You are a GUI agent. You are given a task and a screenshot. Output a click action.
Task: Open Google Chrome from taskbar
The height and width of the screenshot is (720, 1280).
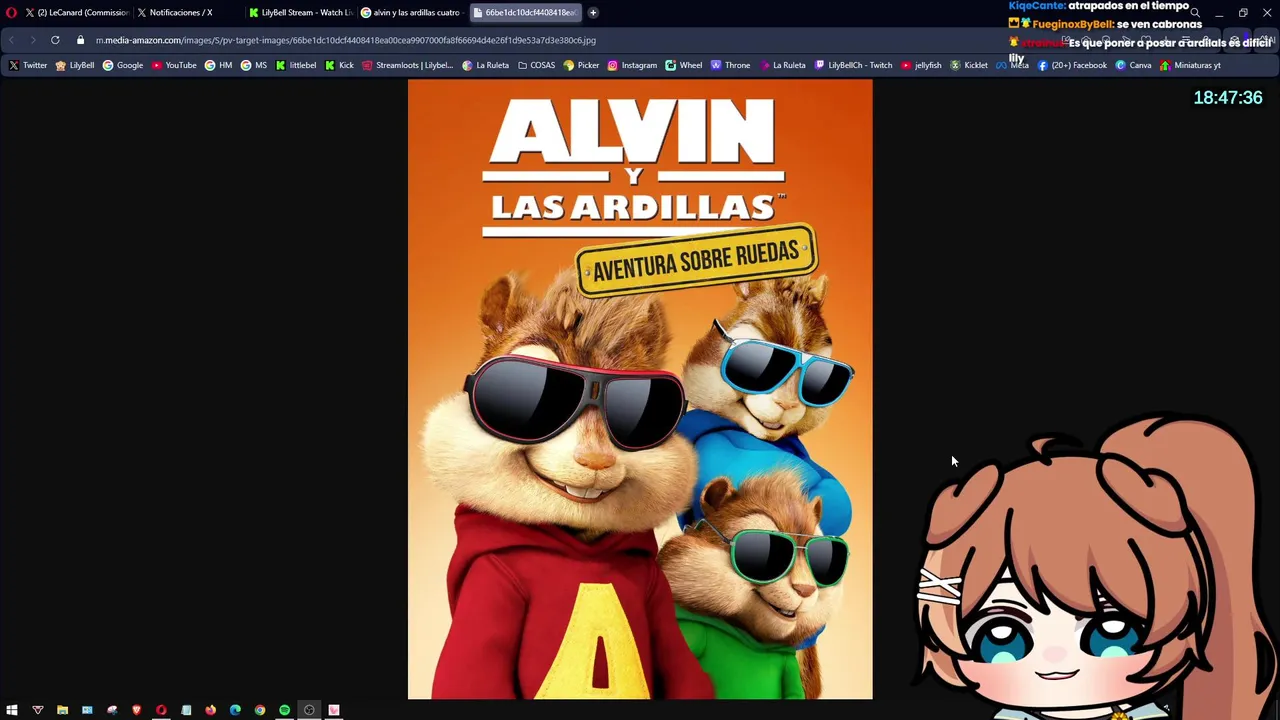click(260, 710)
